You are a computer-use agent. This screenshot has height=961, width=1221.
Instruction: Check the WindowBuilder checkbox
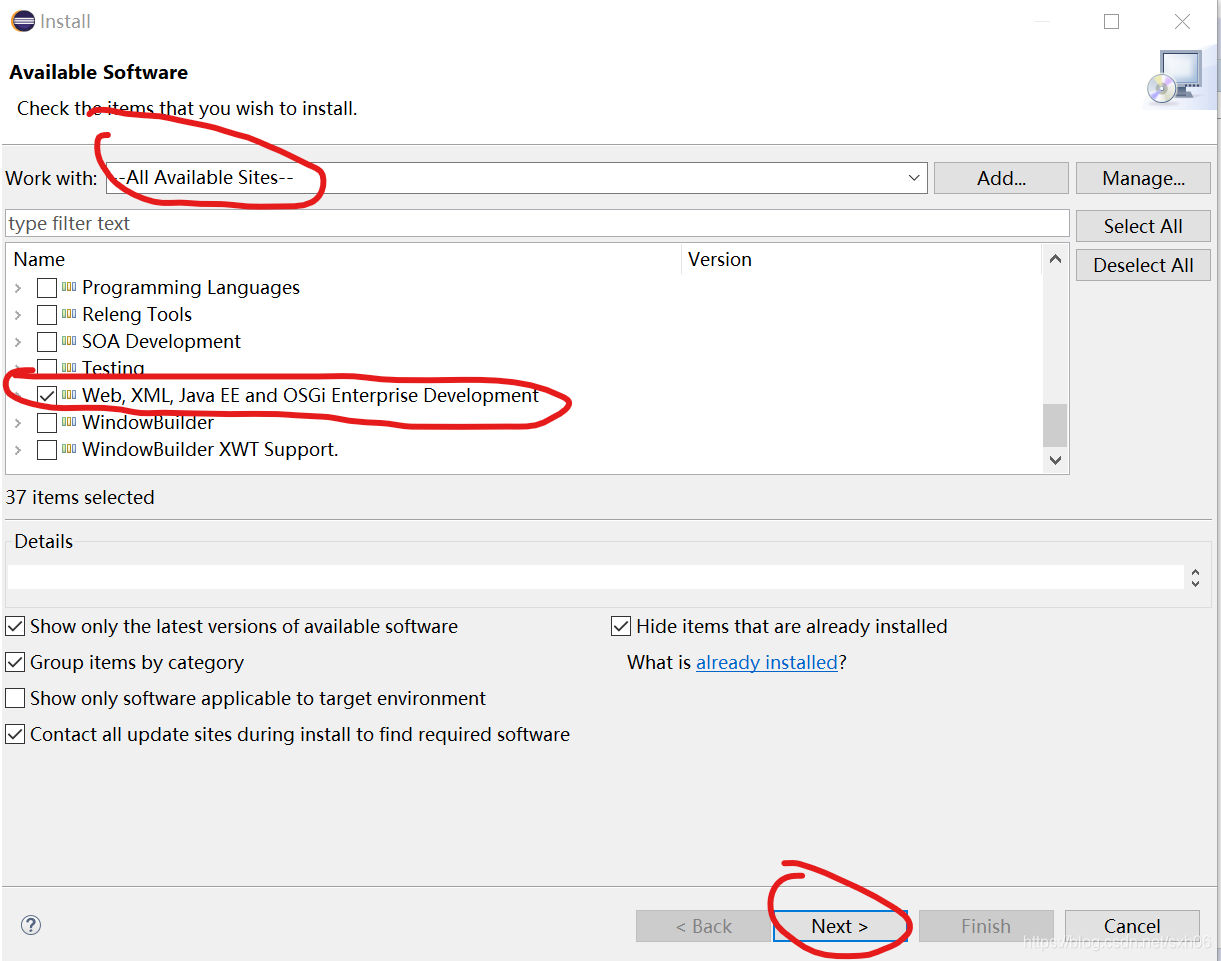coord(47,423)
